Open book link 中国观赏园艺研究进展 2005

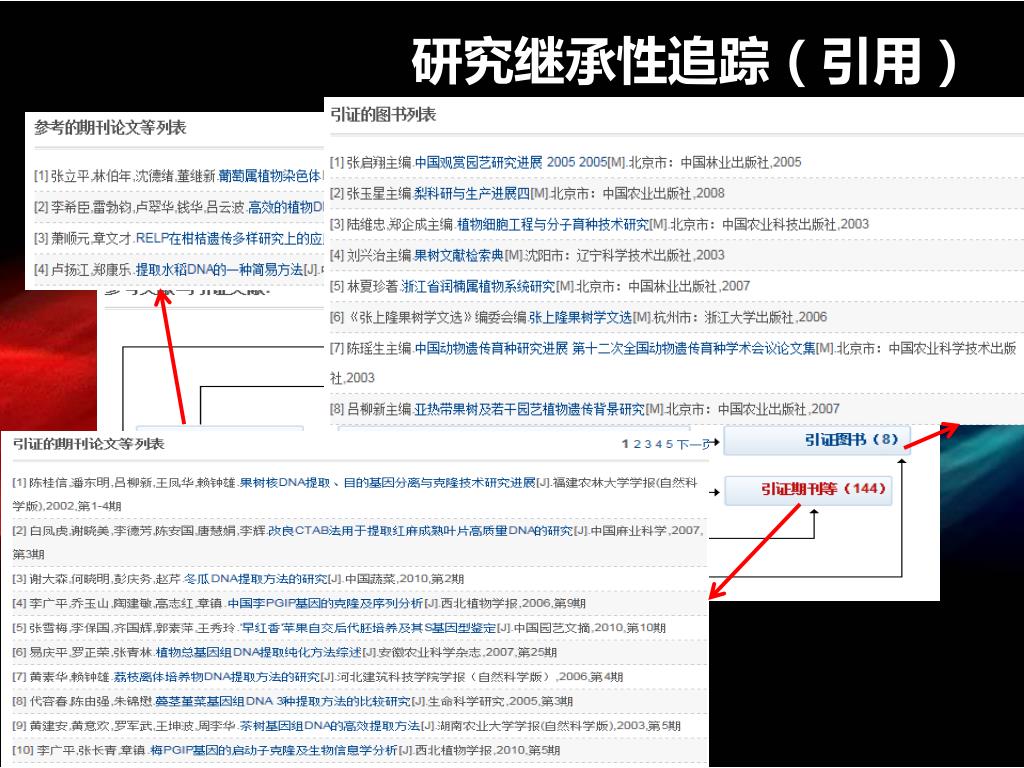click(x=511, y=162)
